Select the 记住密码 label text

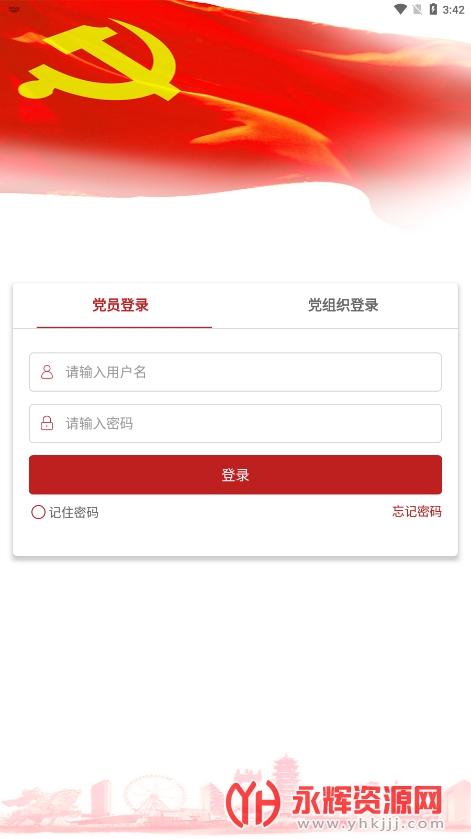click(x=74, y=513)
